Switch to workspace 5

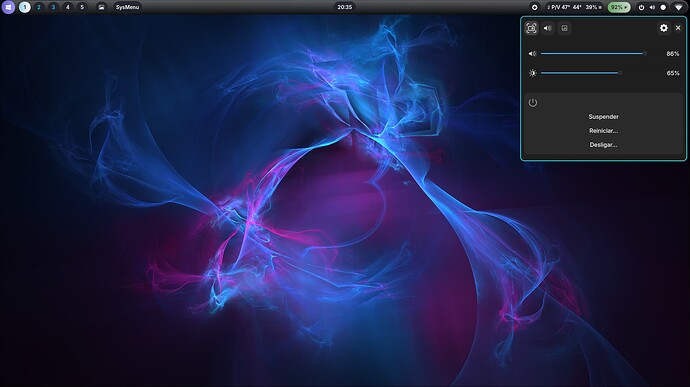click(x=82, y=7)
